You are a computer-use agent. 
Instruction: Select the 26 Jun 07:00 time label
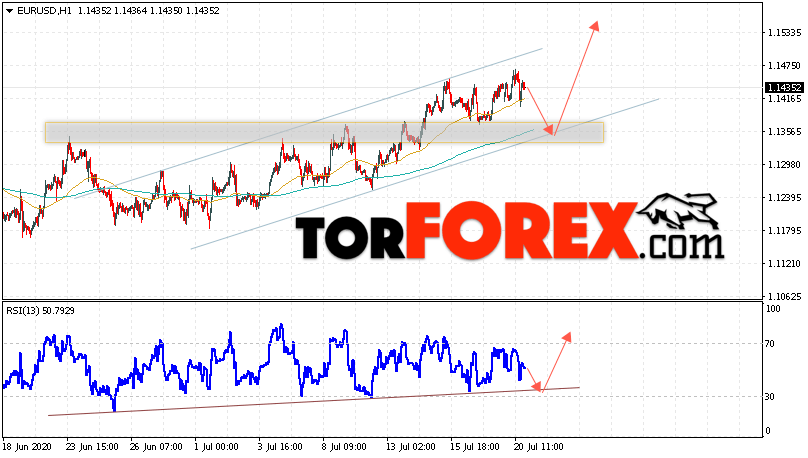coord(156,447)
